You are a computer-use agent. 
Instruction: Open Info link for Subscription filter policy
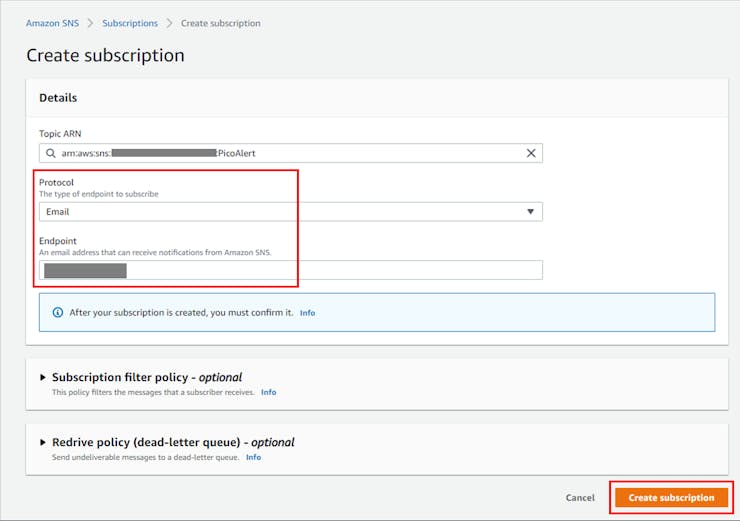point(268,393)
